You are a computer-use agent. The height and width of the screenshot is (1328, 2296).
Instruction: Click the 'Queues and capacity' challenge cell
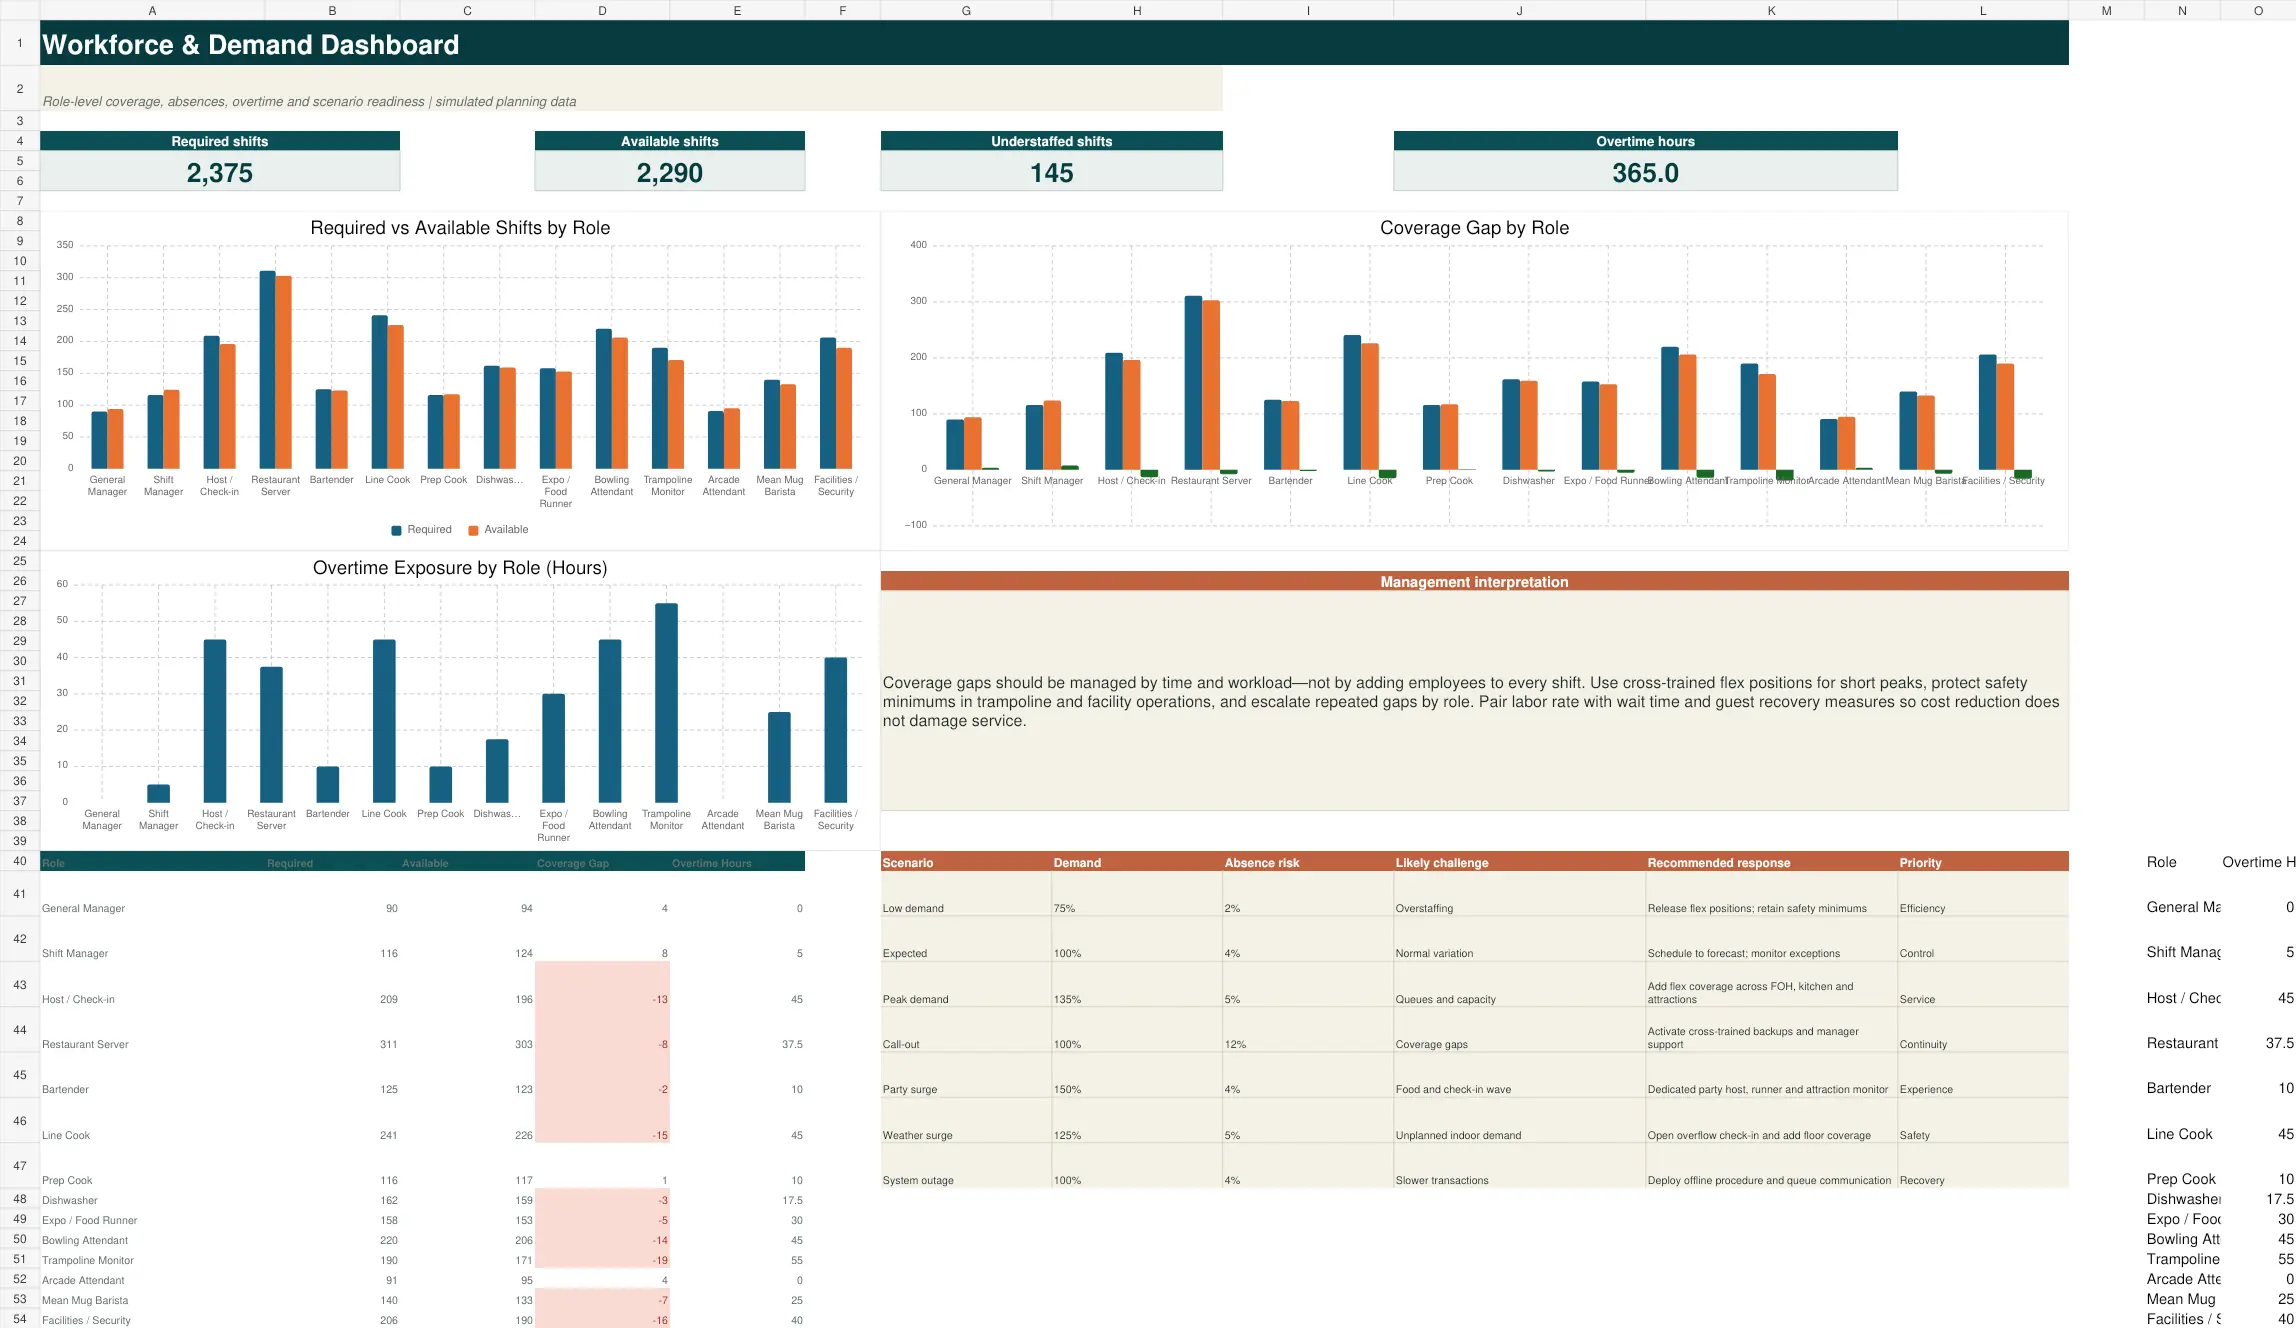pos(1519,985)
